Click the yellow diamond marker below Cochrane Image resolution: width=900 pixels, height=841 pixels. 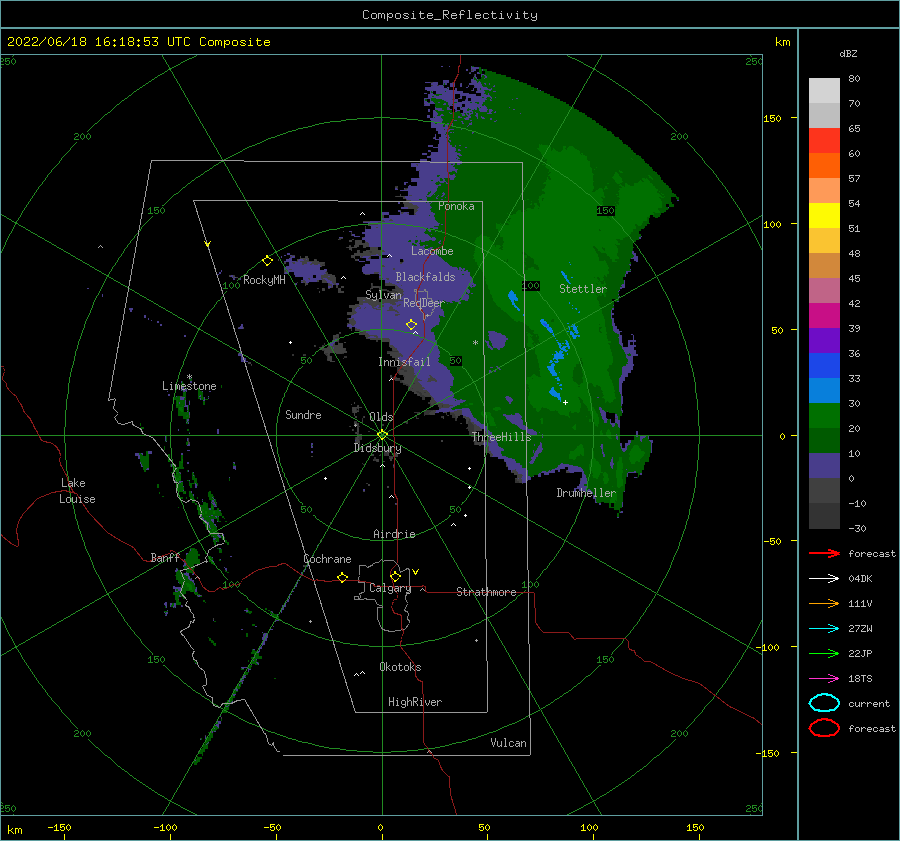[343, 577]
